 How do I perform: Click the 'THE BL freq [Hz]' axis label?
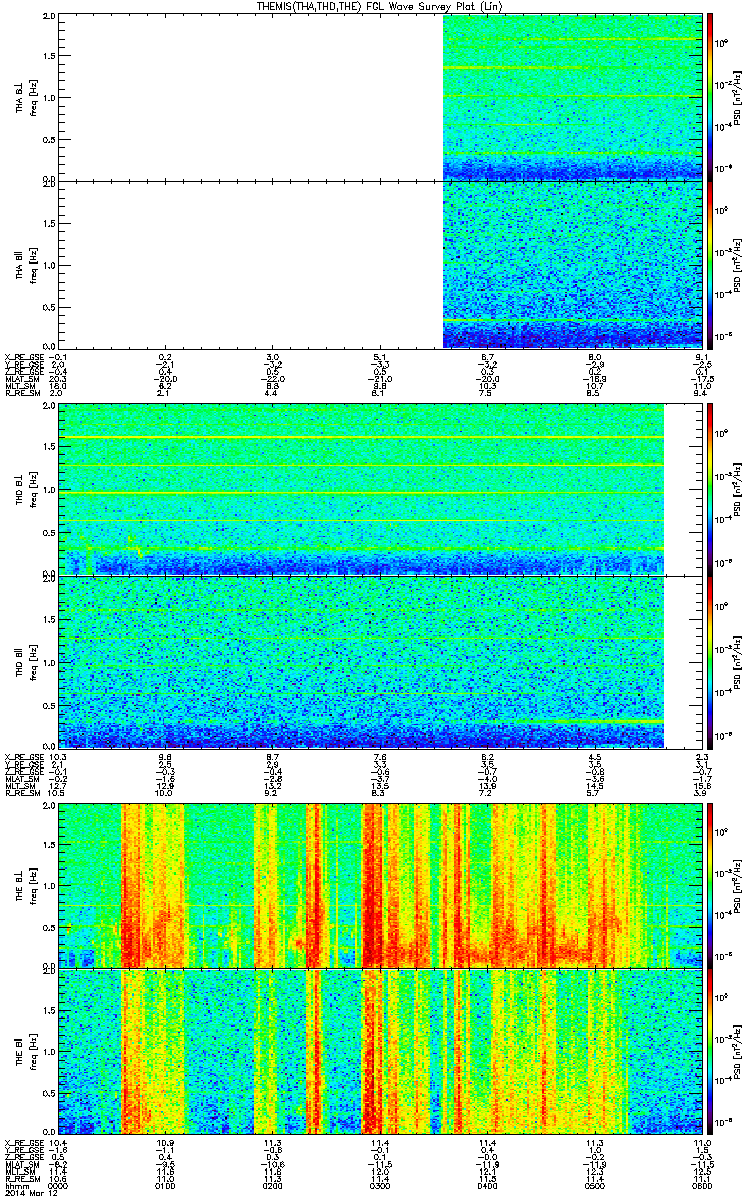25,884
